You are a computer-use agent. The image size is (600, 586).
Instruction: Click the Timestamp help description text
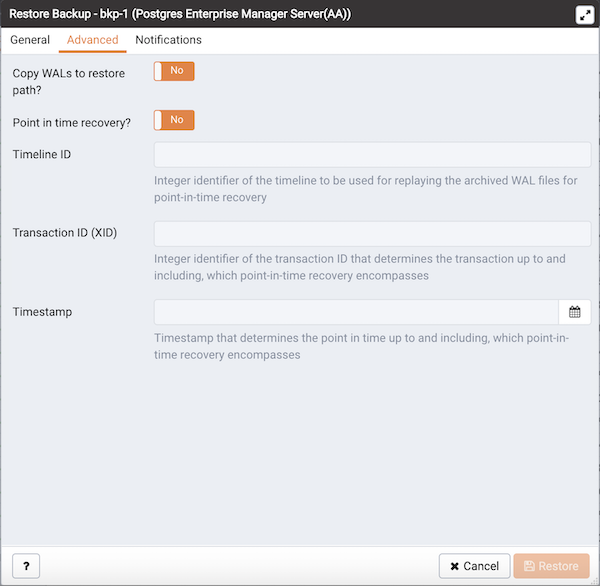point(362,346)
